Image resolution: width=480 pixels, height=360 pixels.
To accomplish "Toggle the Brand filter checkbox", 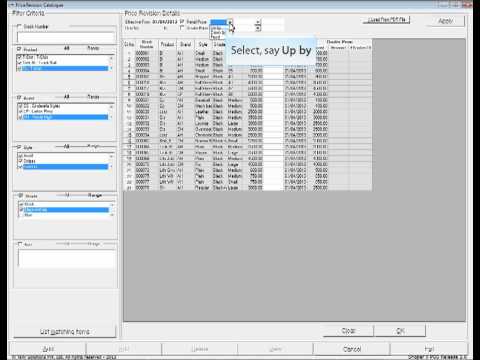I will tap(19, 98).
